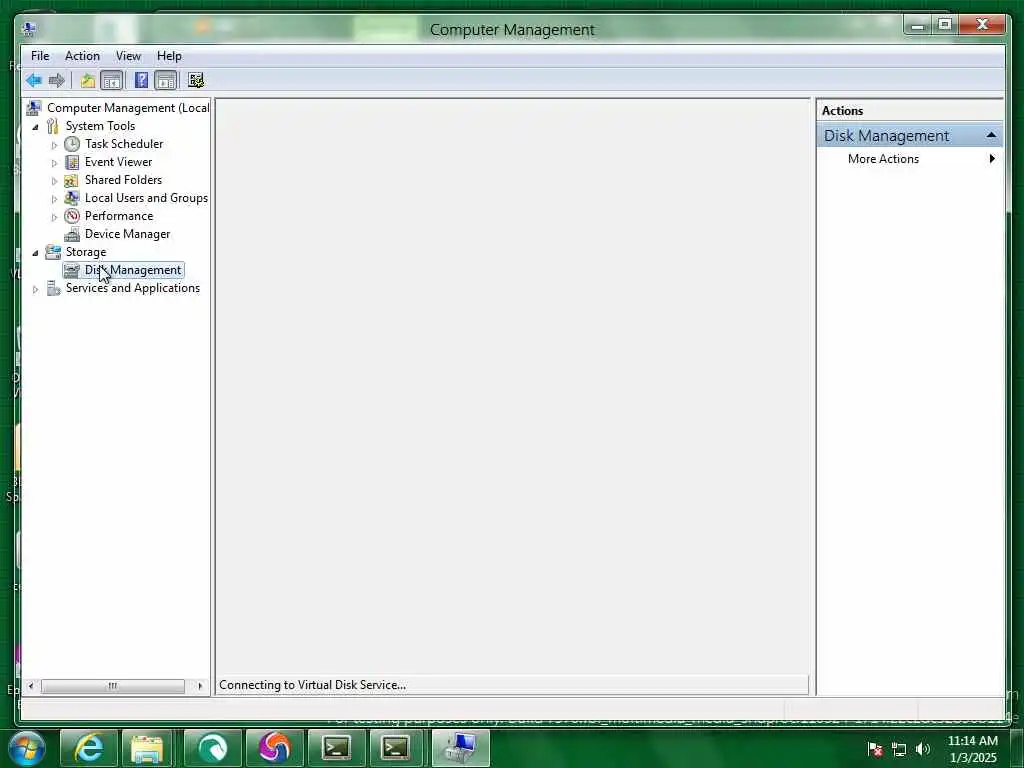
Task: Click the Forward arrow toolbar icon
Action: click(57, 80)
